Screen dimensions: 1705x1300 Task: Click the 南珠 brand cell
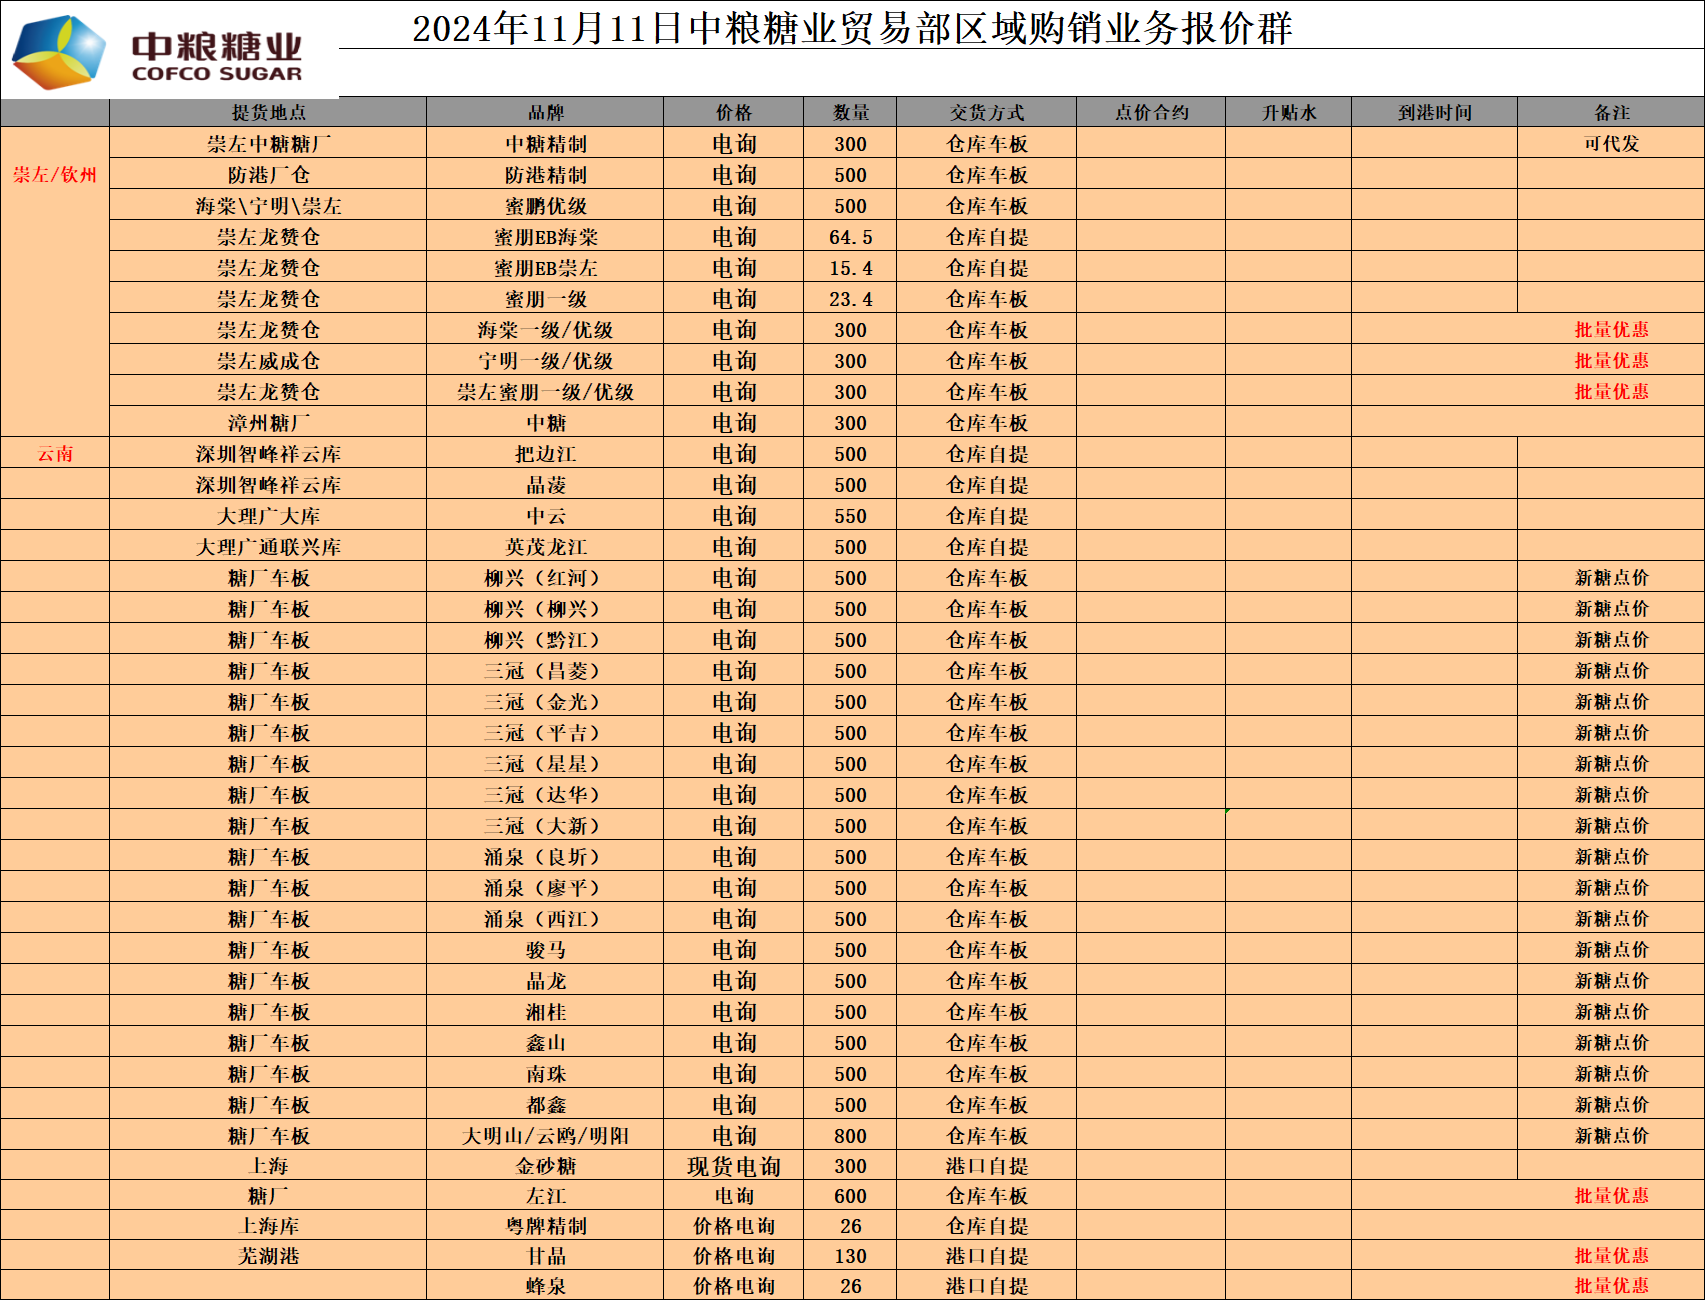tap(545, 1074)
